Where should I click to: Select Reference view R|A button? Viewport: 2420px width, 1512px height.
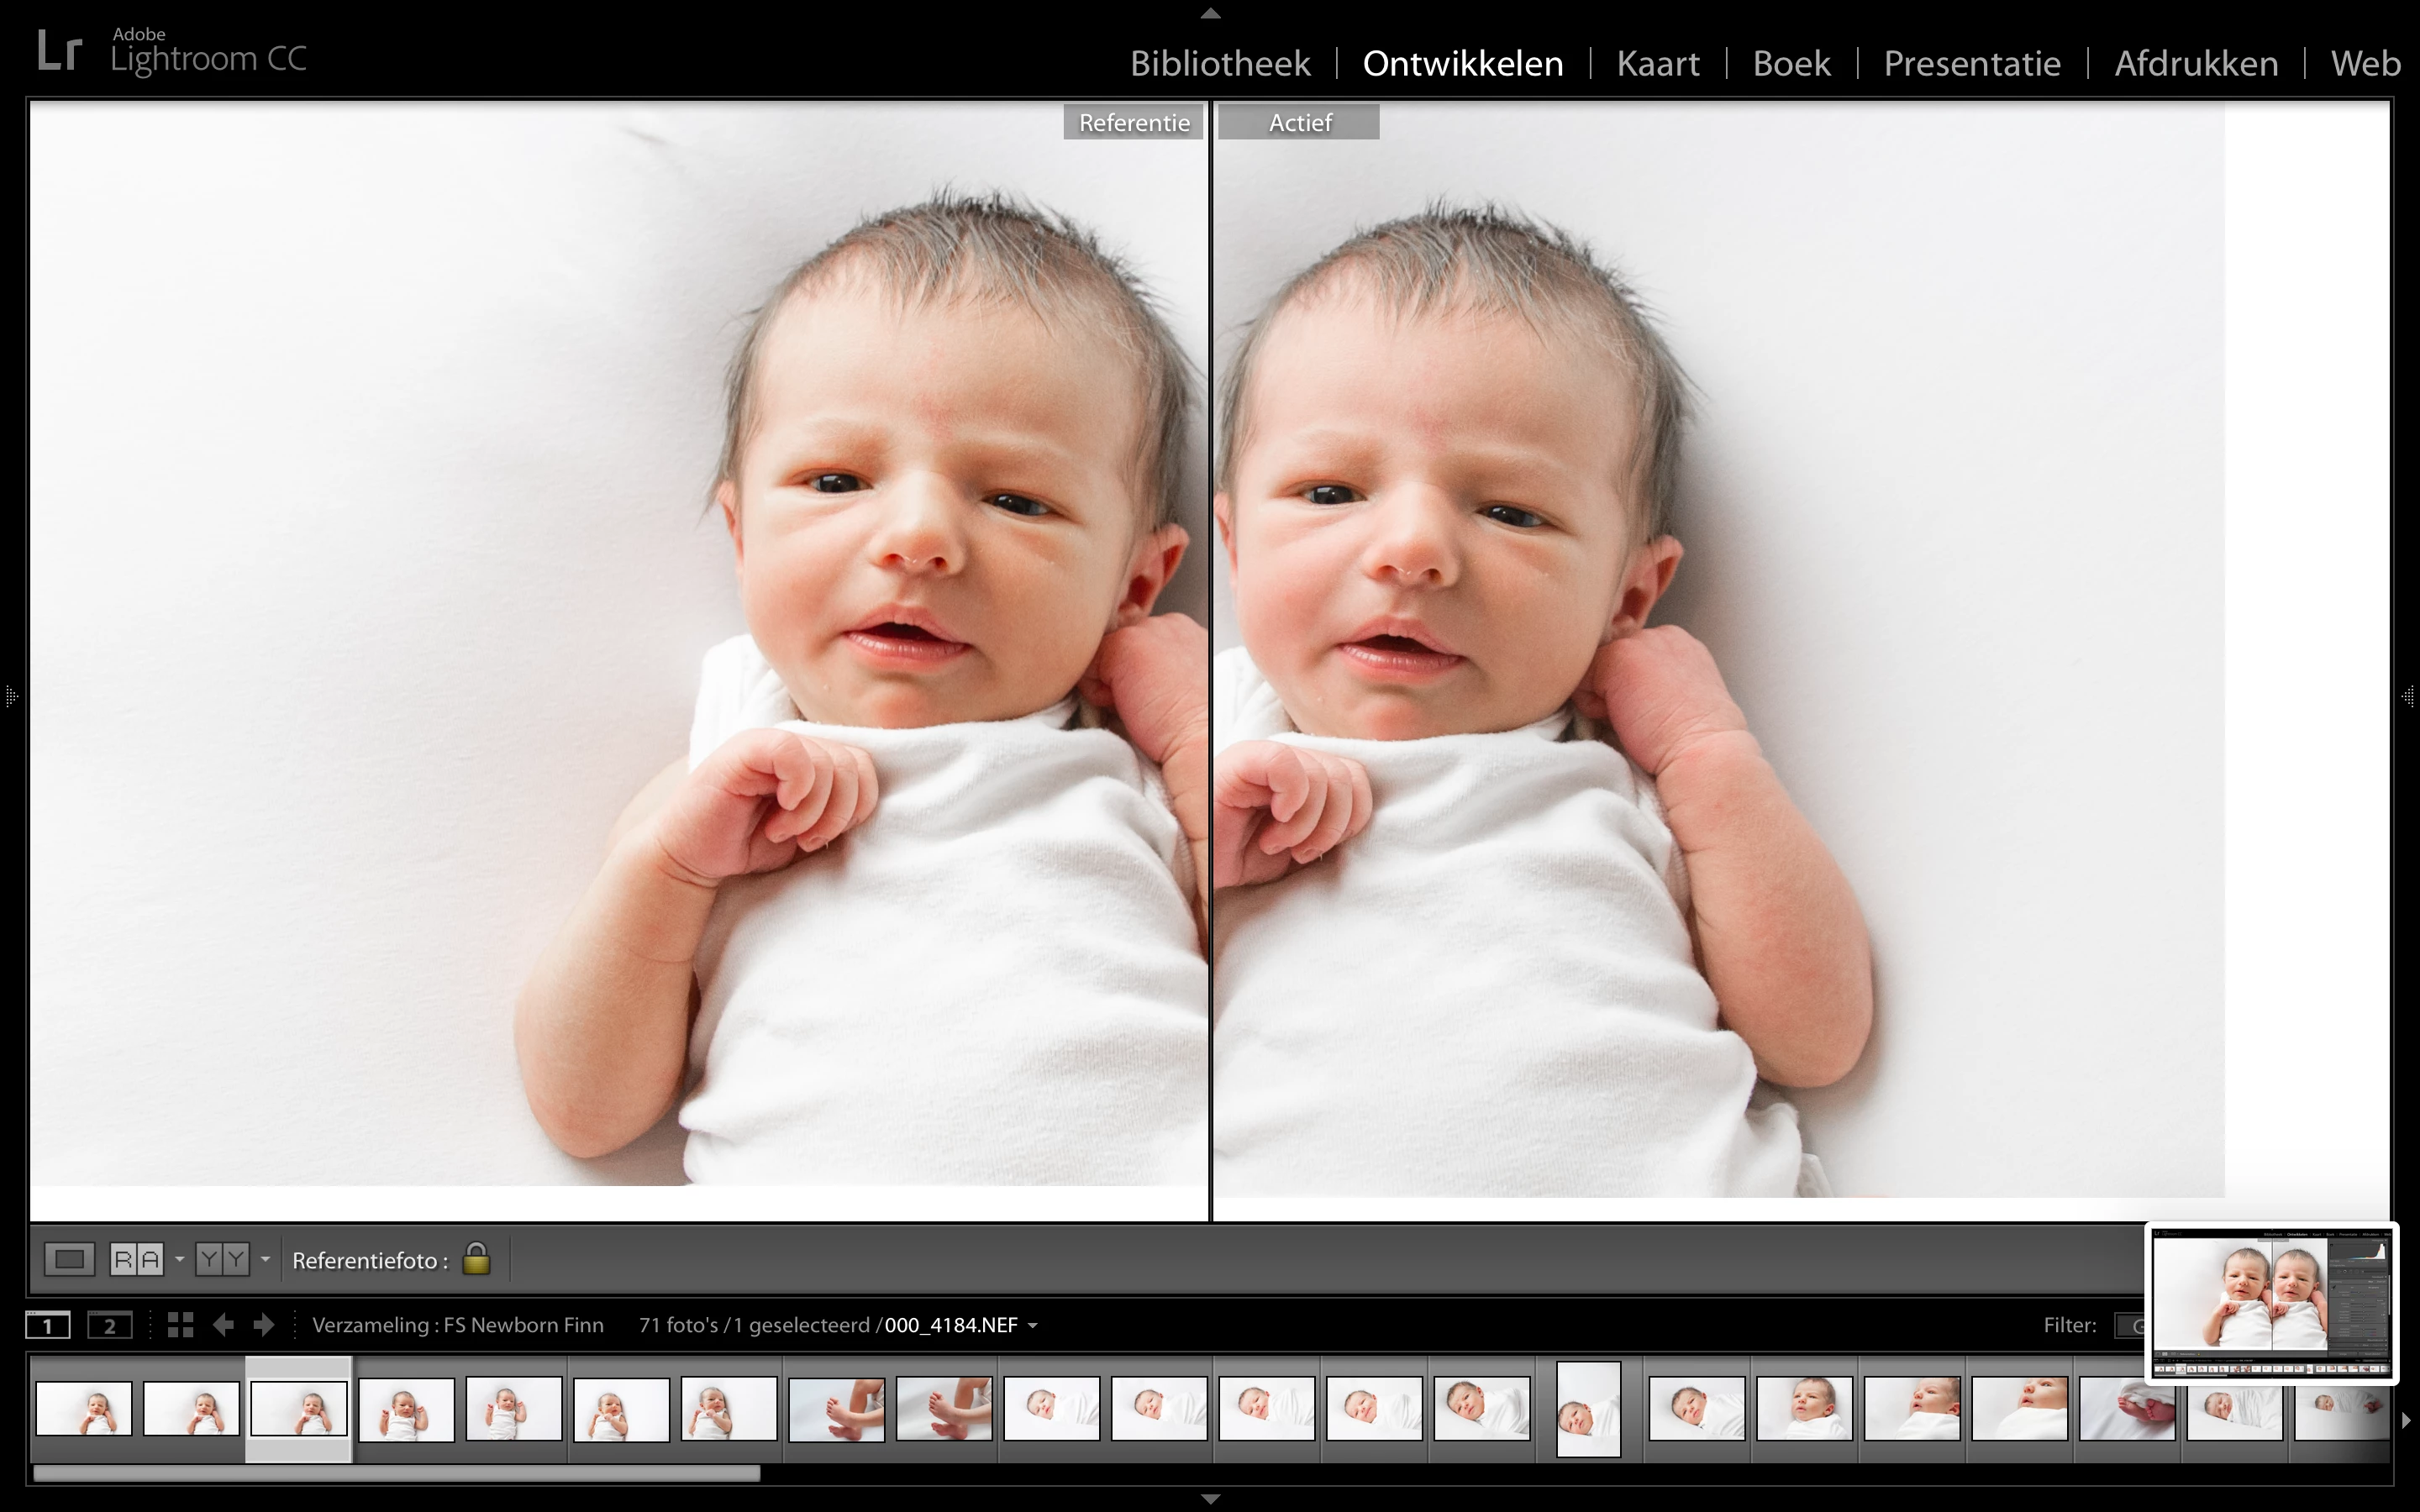tap(136, 1259)
